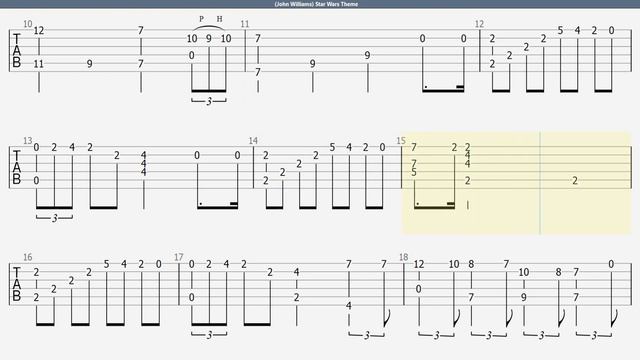Select measure number 14
This screenshot has width=640, height=360.
(x=253, y=141)
